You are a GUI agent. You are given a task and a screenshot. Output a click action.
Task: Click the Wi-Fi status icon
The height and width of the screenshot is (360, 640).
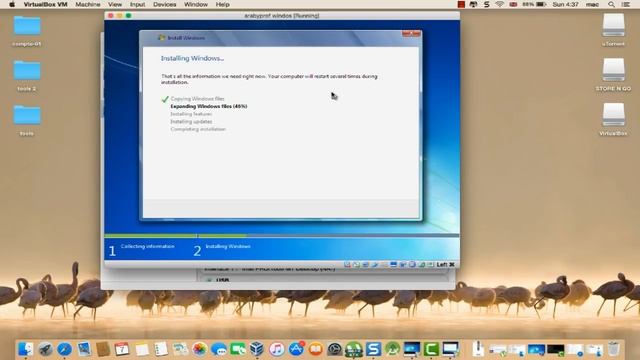pyautogui.click(x=500, y=4)
